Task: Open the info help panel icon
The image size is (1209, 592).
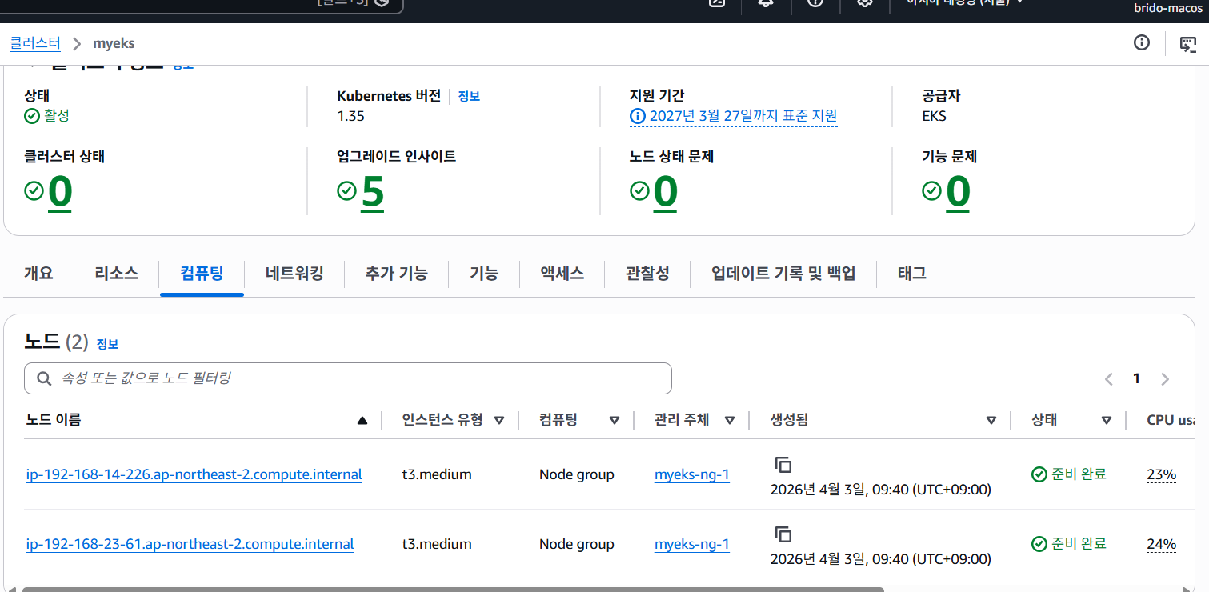Action: coord(1142,43)
